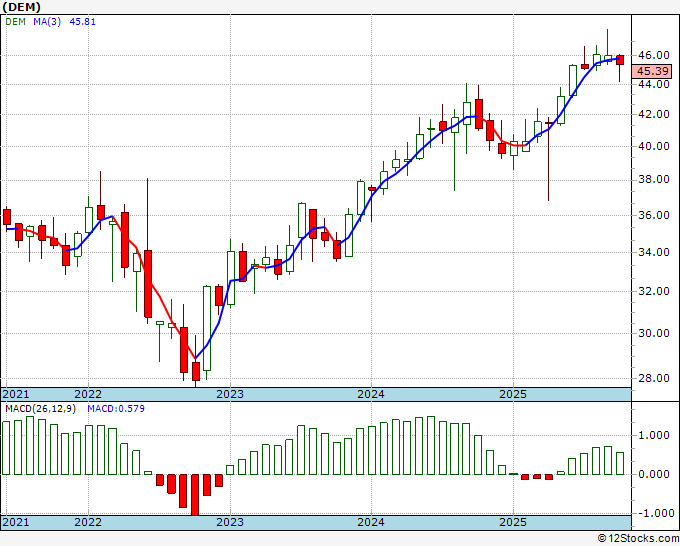The height and width of the screenshot is (546, 680).
Task: Click the lowest red candle near 28.00
Action: click(x=196, y=372)
